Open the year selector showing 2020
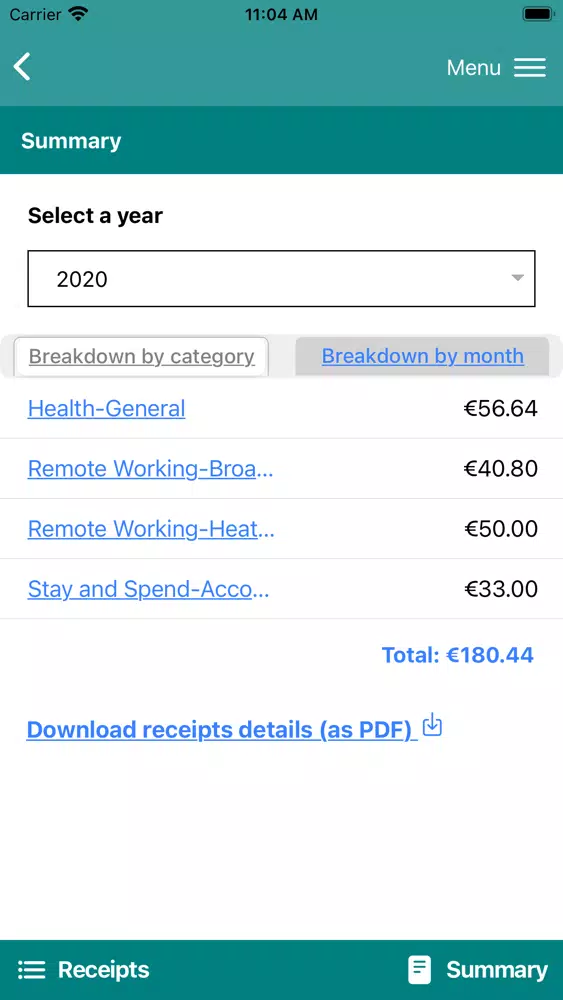The height and width of the screenshot is (1000, 563). [x=281, y=279]
